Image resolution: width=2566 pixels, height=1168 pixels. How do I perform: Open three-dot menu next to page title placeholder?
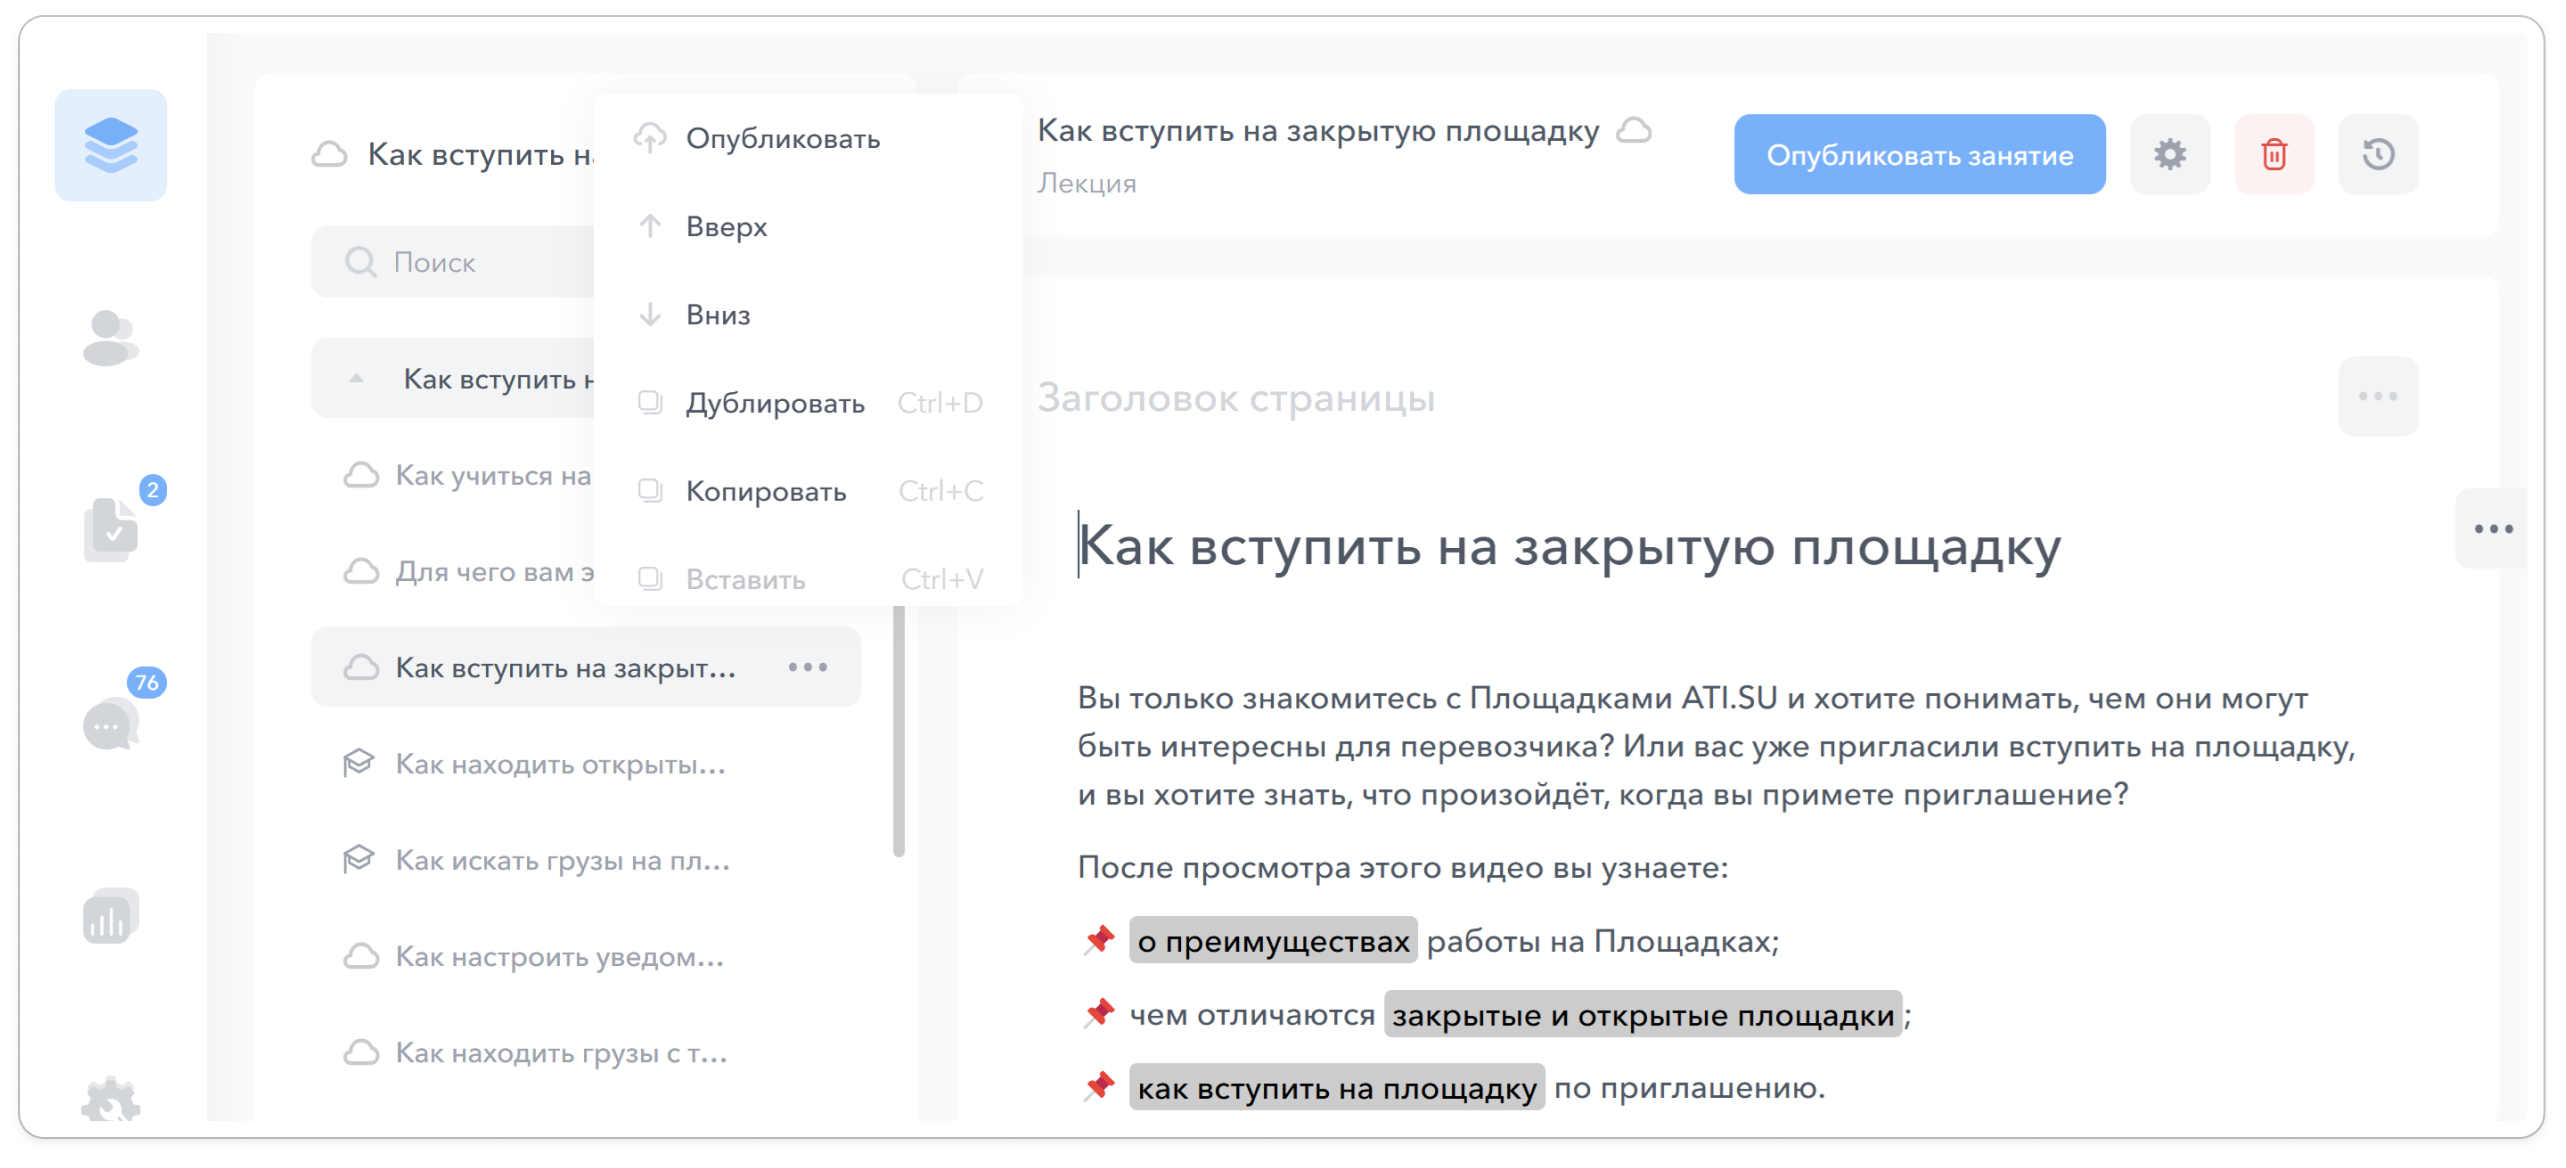point(2377,396)
